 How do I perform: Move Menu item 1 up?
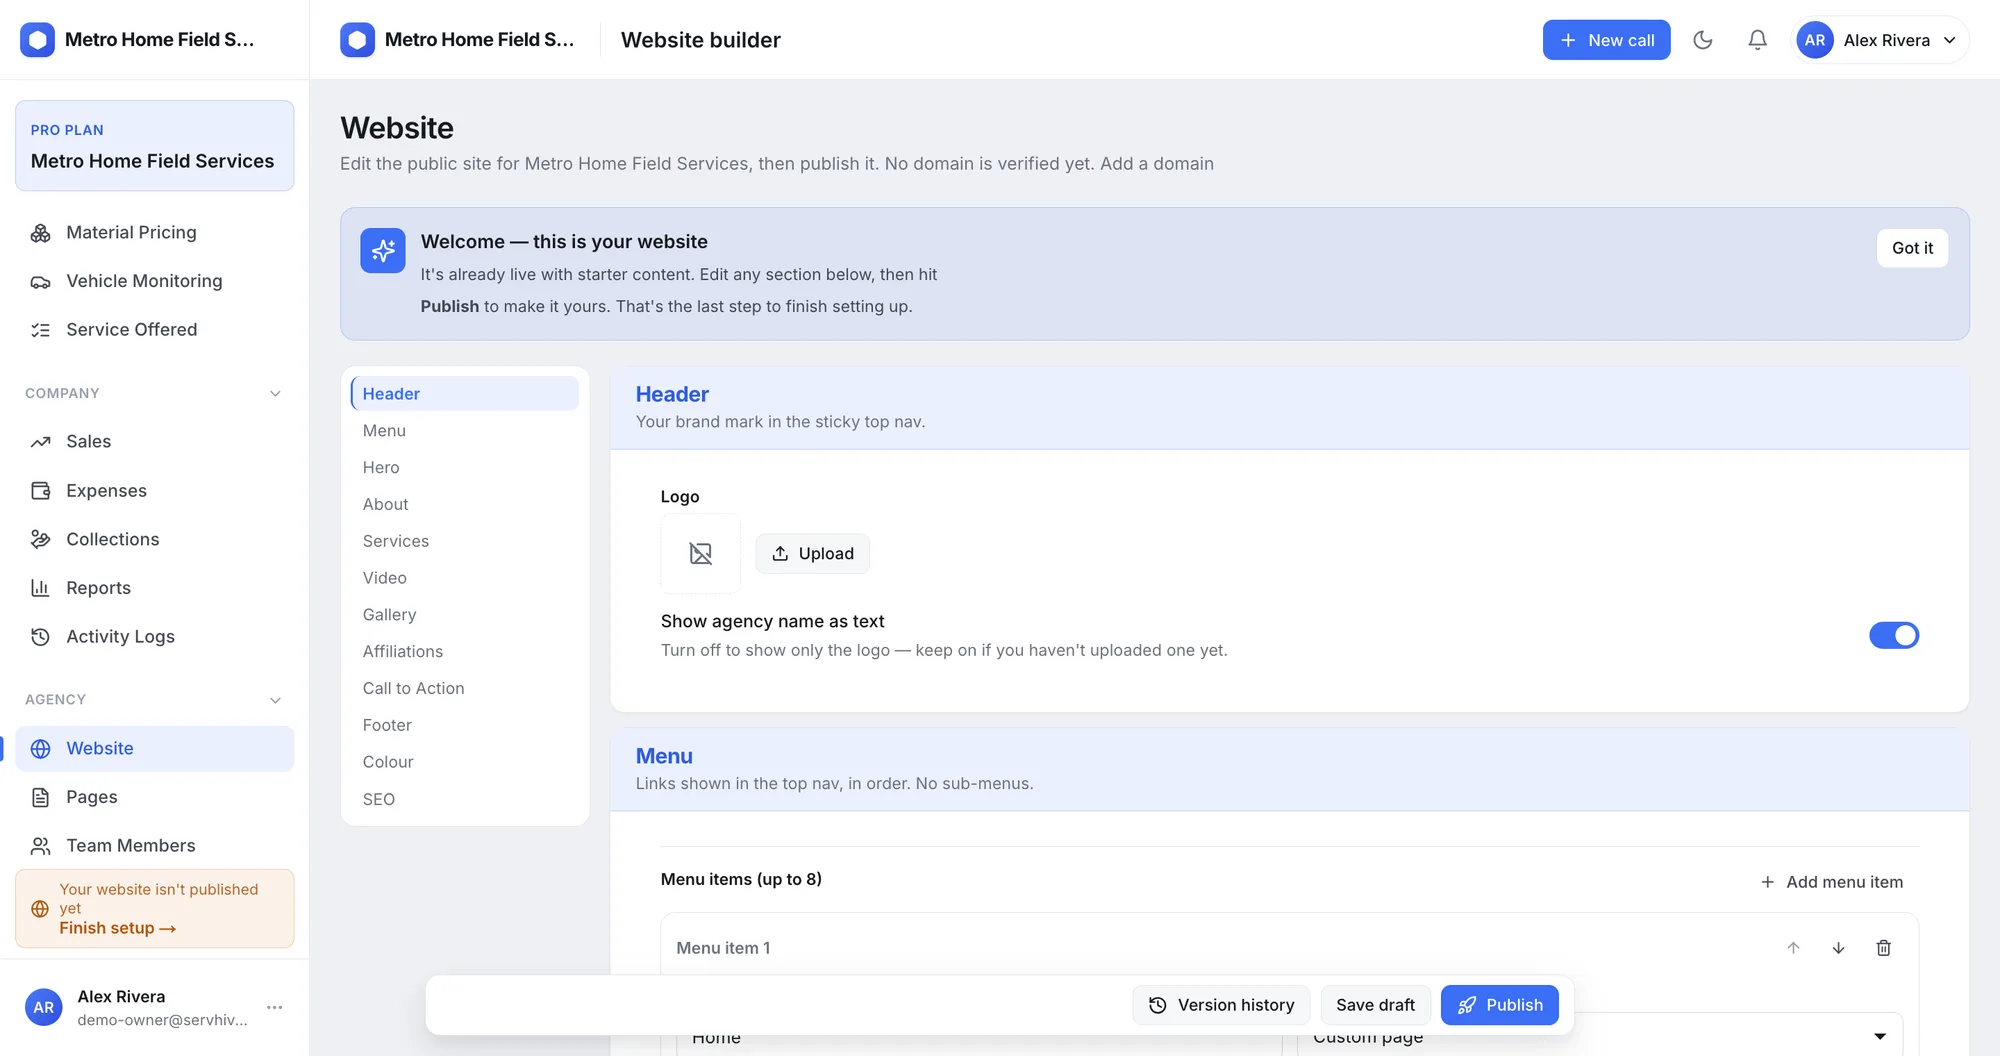point(1793,948)
